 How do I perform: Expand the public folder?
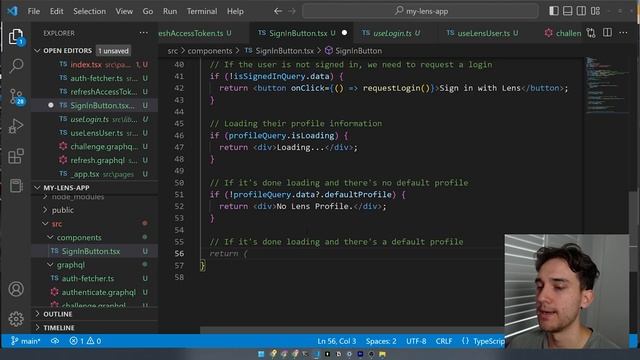tap(62, 210)
